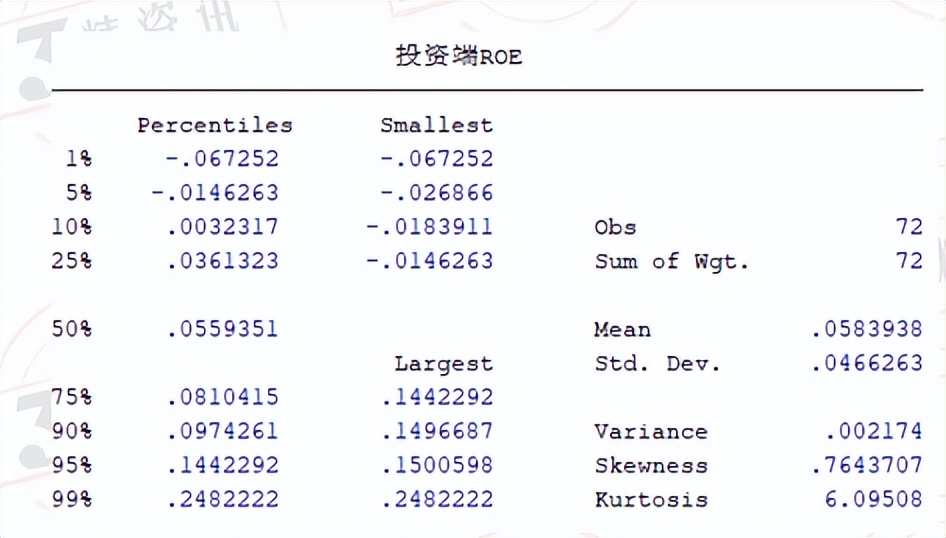Click the 95% row label

coord(72,465)
